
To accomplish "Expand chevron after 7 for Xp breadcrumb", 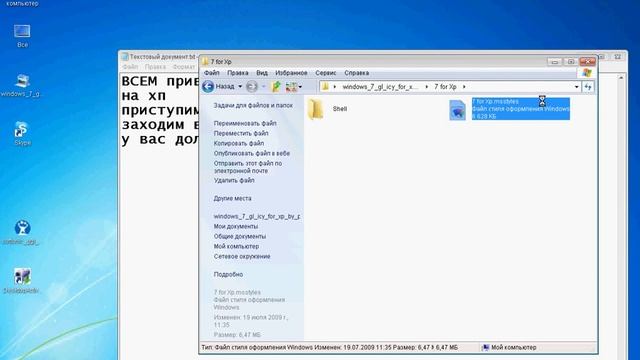I will pyautogui.click(x=464, y=87).
